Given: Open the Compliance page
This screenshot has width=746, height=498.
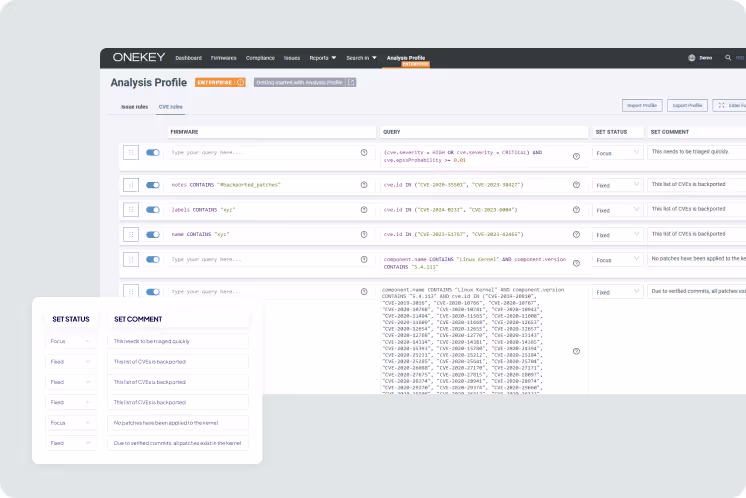Looking at the screenshot, I should tap(260, 58).
